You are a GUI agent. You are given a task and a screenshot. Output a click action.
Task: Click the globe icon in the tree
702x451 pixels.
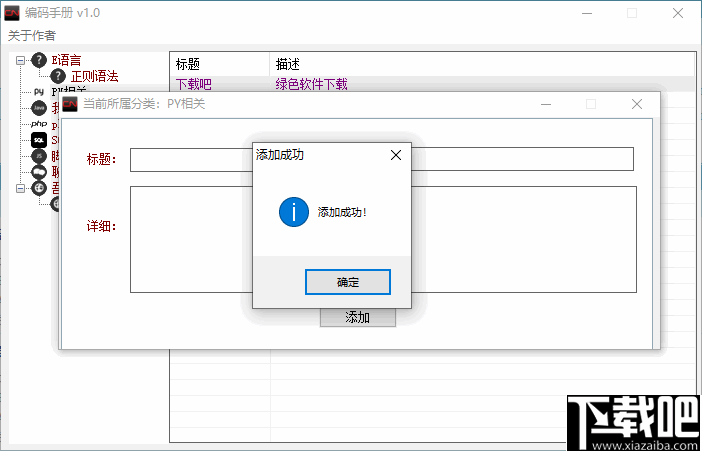(39, 188)
